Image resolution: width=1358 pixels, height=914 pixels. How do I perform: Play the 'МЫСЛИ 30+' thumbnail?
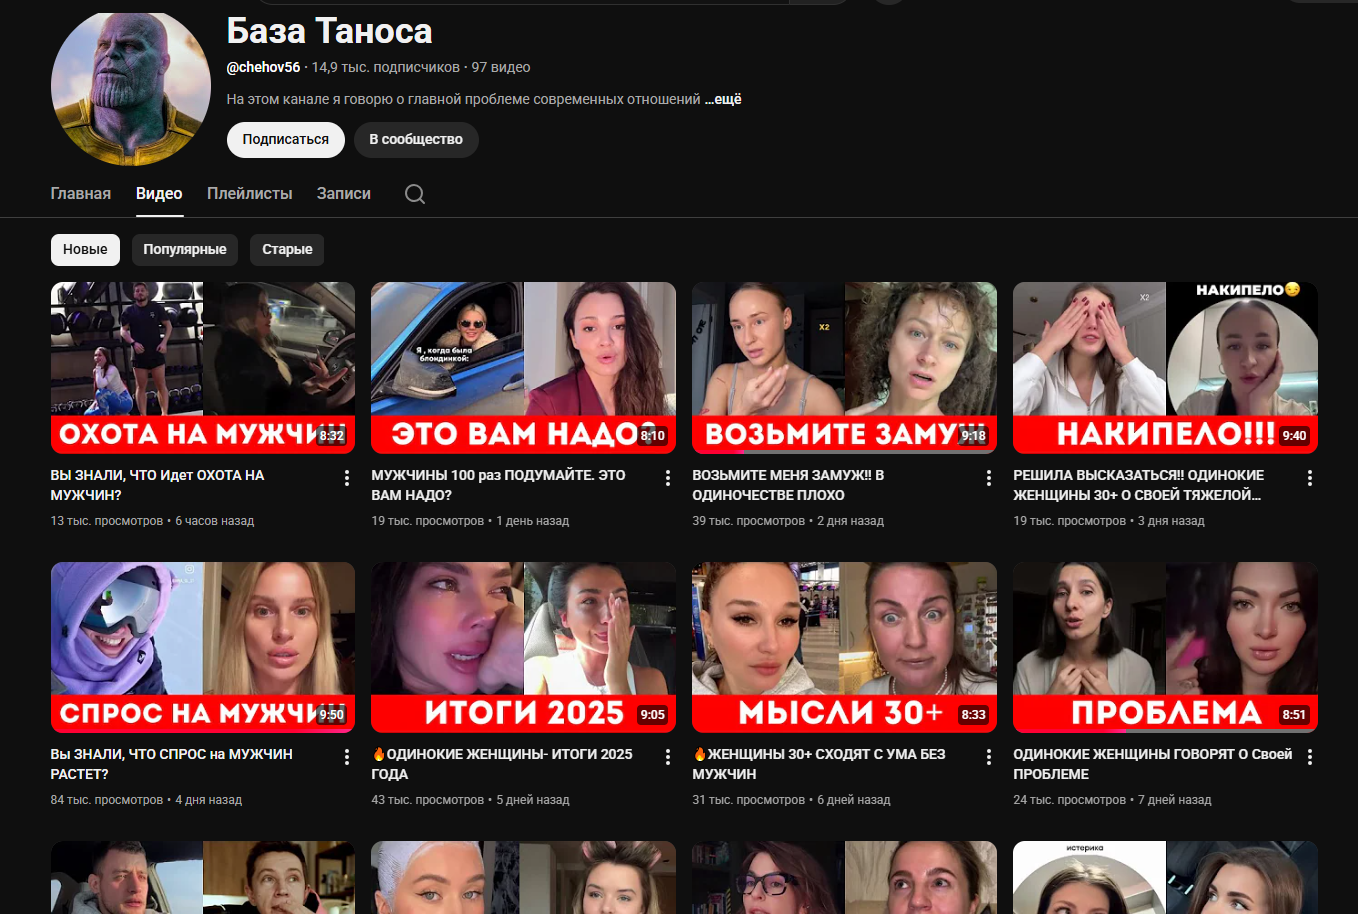[x=844, y=647]
